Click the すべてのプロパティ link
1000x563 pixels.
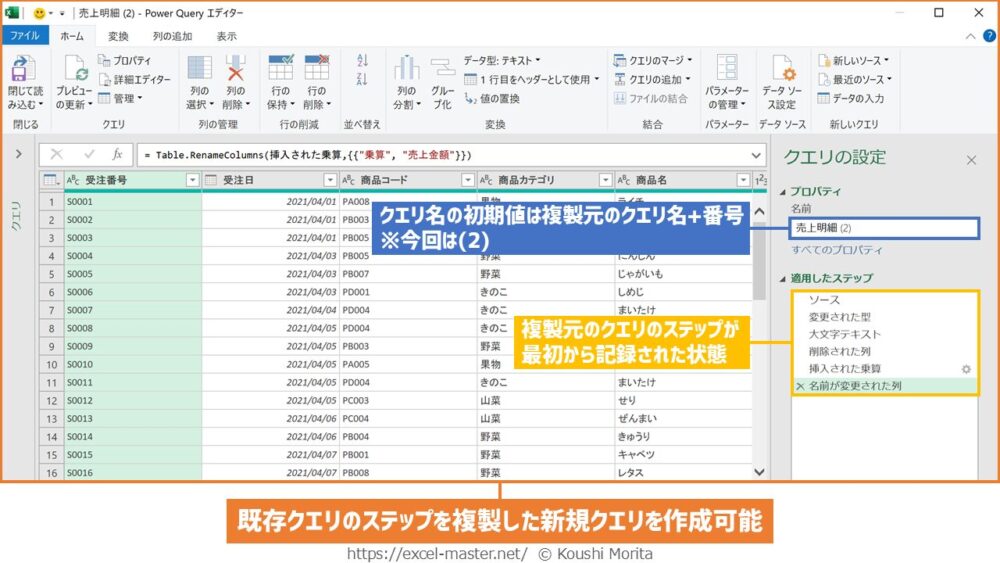coord(836,249)
